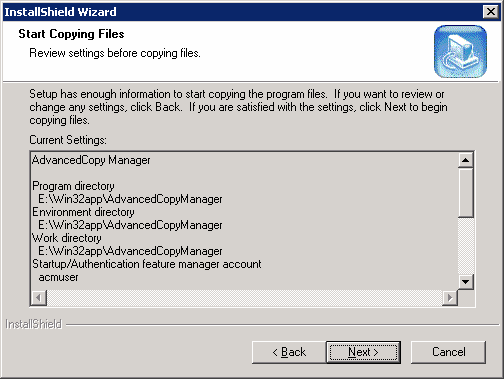
Task: Click the acmuser account entry
Action: tap(59, 277)
